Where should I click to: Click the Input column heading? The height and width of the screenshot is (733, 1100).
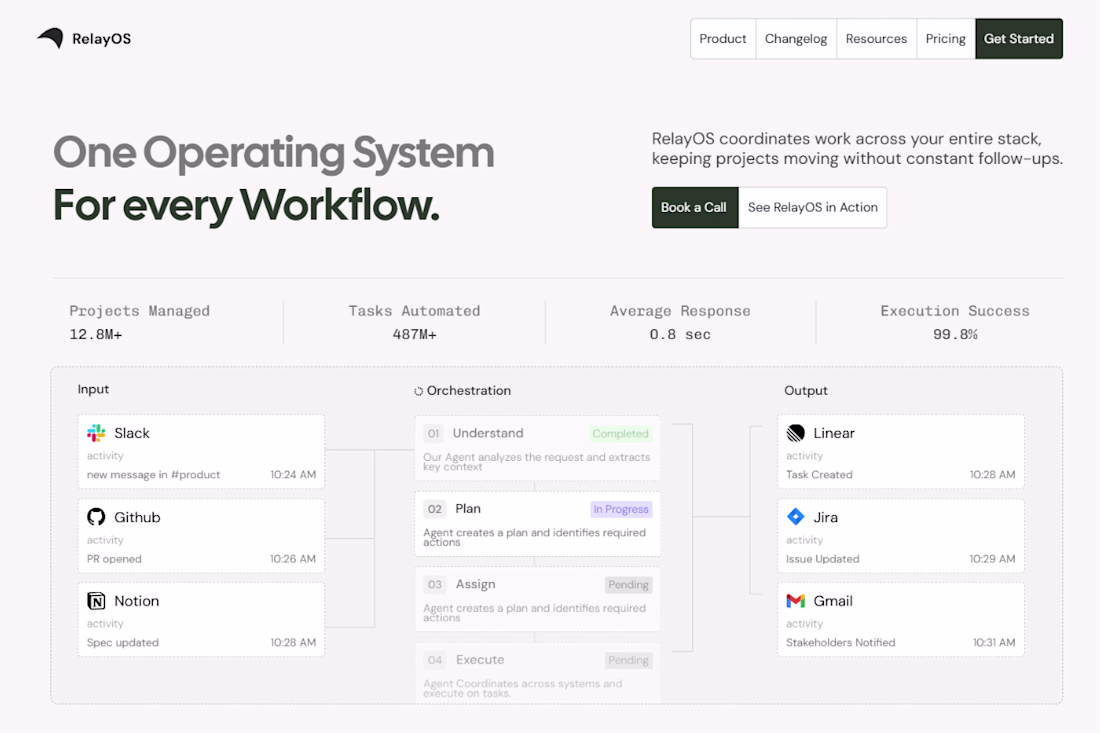pyautogui.click(x=93, y=389)
